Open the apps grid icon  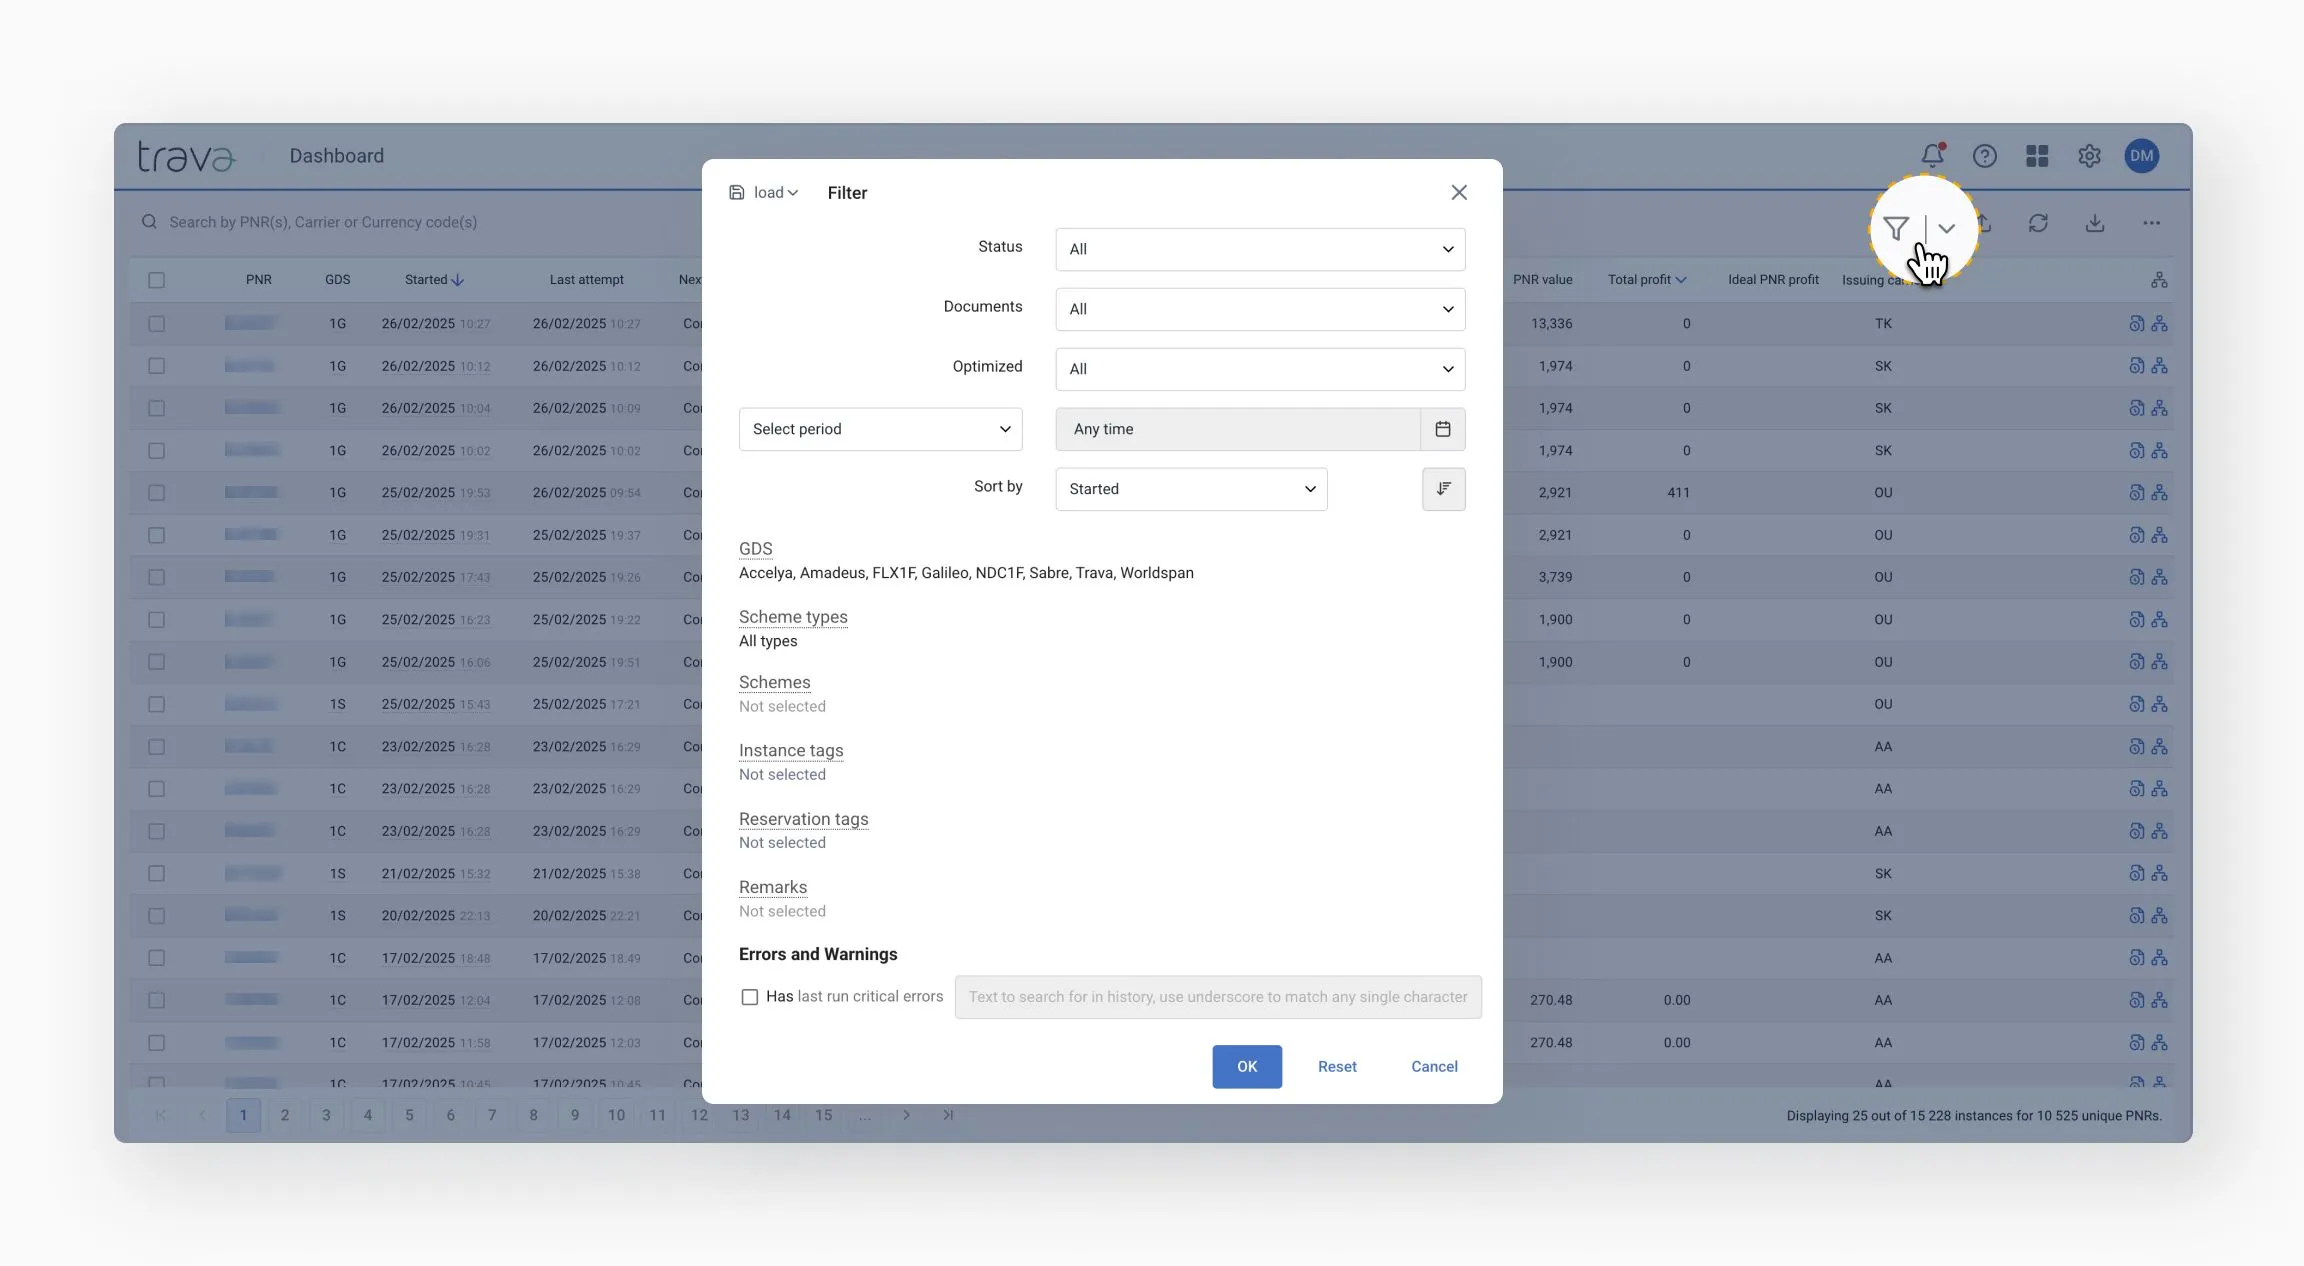[2037, 156]
